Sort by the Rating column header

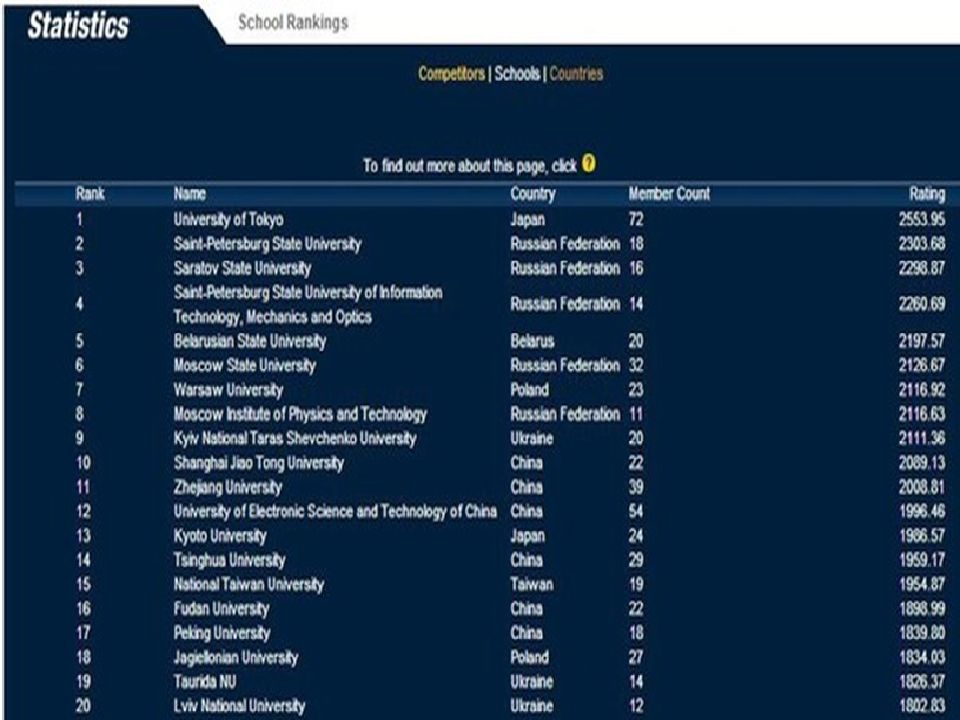(x=927, y=194)
